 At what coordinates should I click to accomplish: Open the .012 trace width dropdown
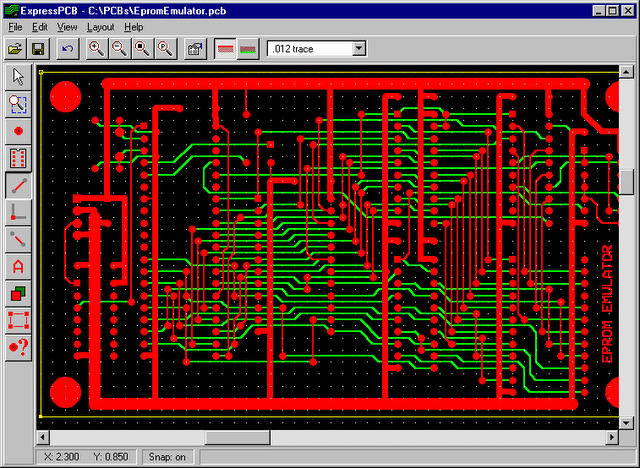click(359, 48)
